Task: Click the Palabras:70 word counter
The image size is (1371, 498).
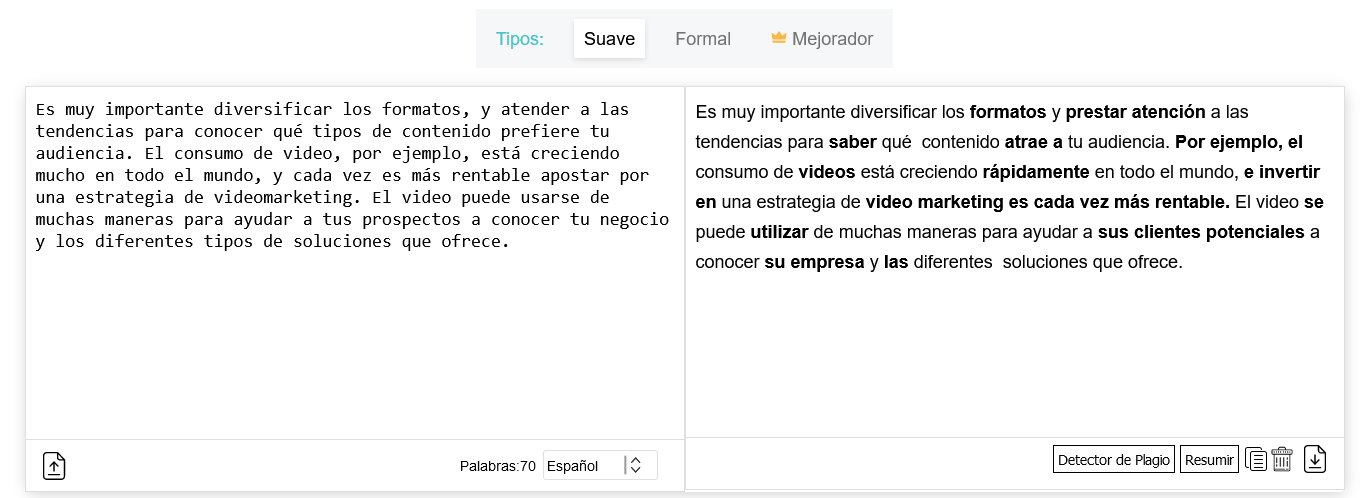Action: [x=497, y=466]
